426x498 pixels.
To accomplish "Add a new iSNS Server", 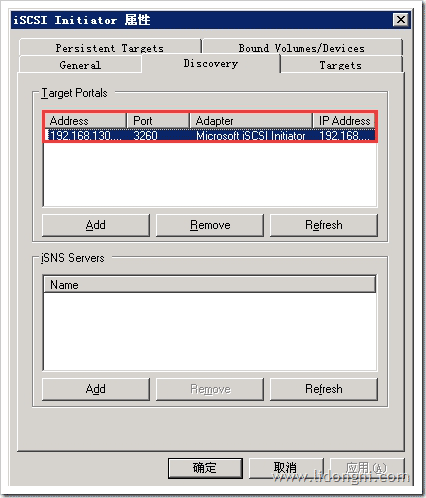I will click(96, 389).
